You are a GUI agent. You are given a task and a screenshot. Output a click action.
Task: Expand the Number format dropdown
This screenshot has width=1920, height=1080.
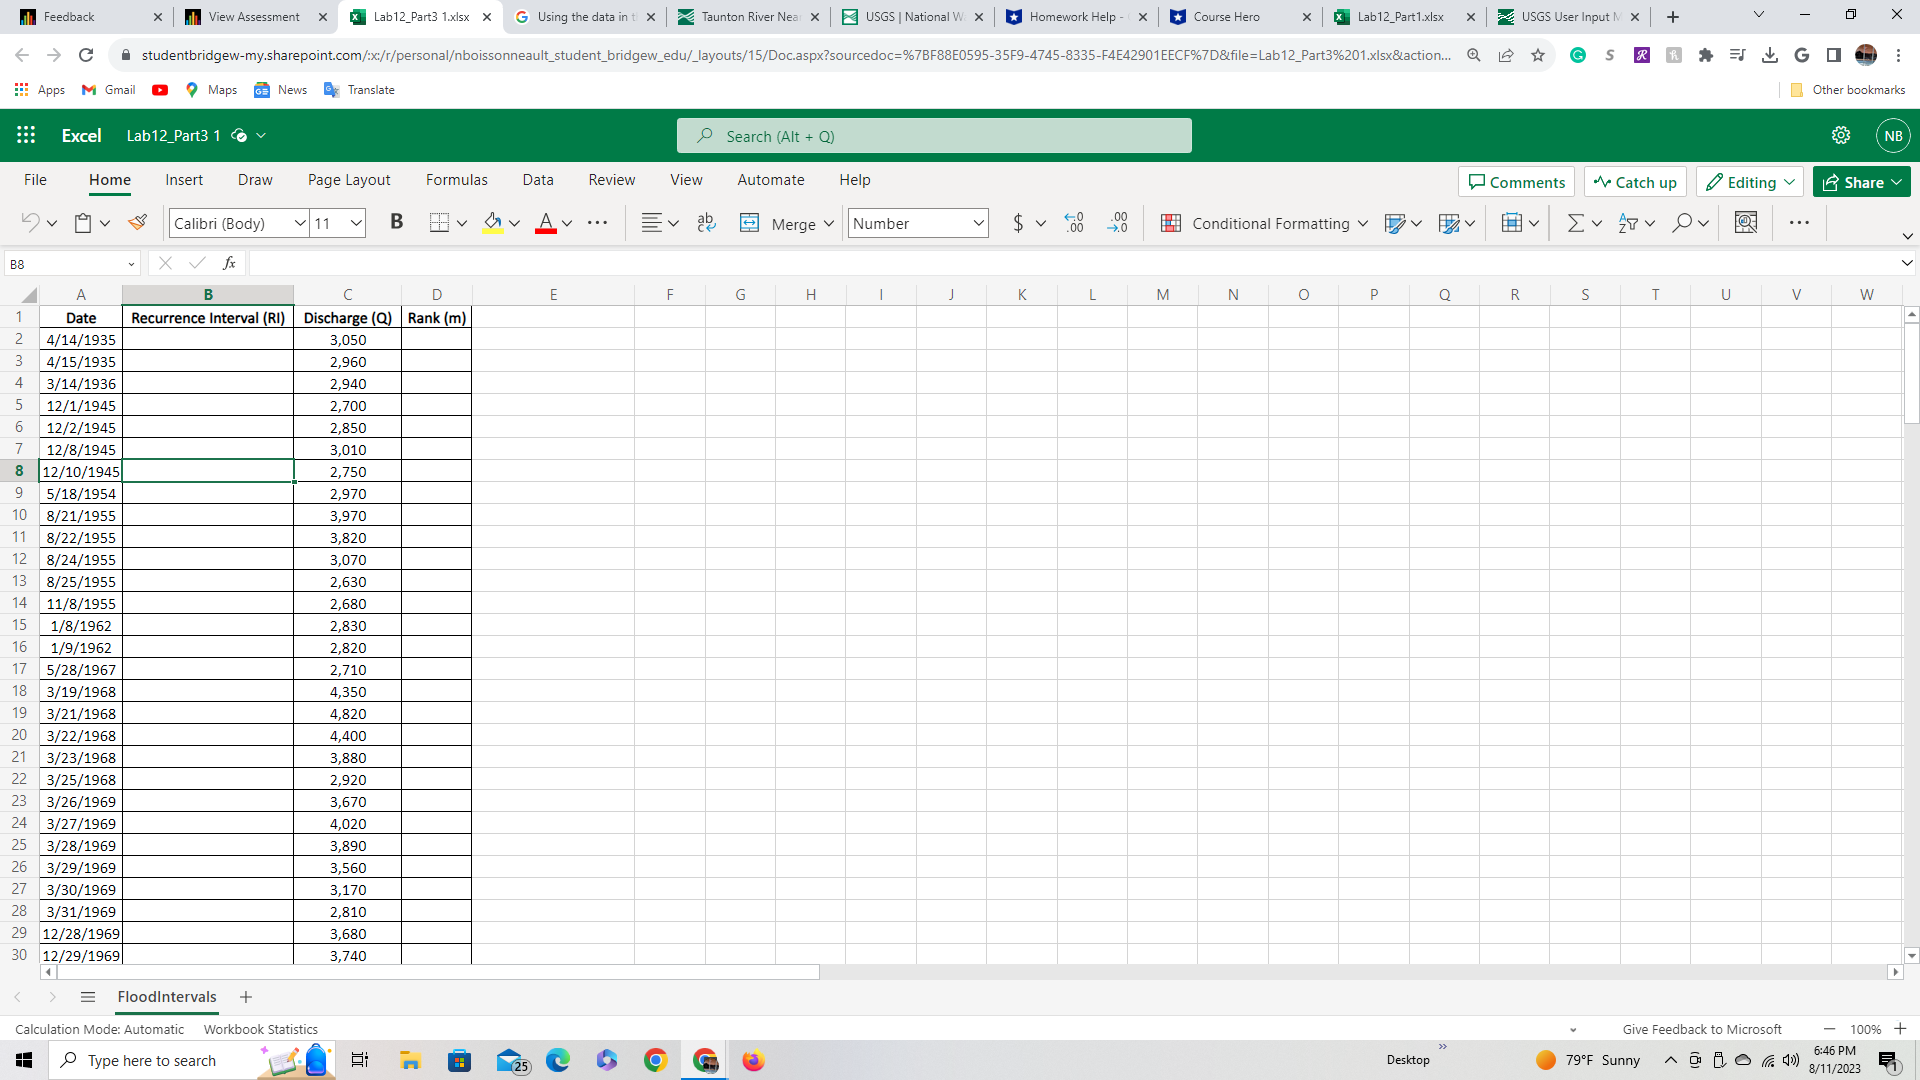(x=978, y=223)
